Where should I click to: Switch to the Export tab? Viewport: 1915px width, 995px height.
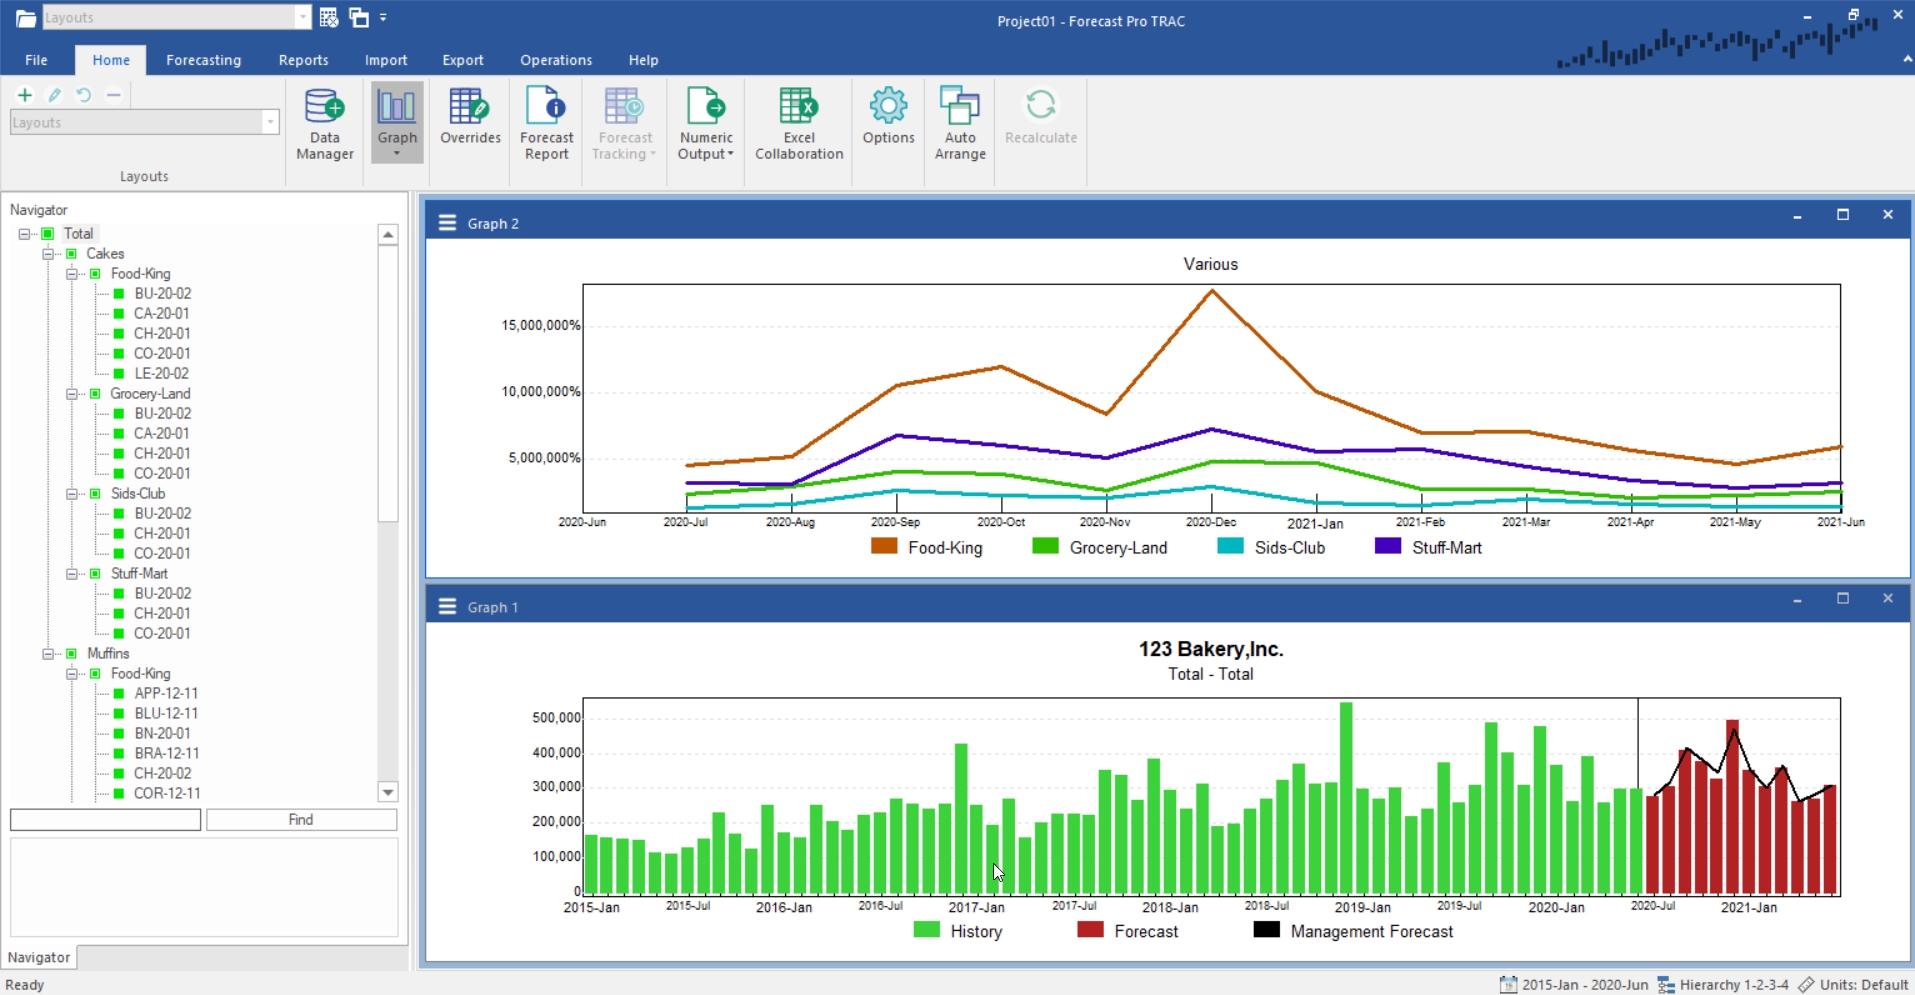click(x=463, y=60)
